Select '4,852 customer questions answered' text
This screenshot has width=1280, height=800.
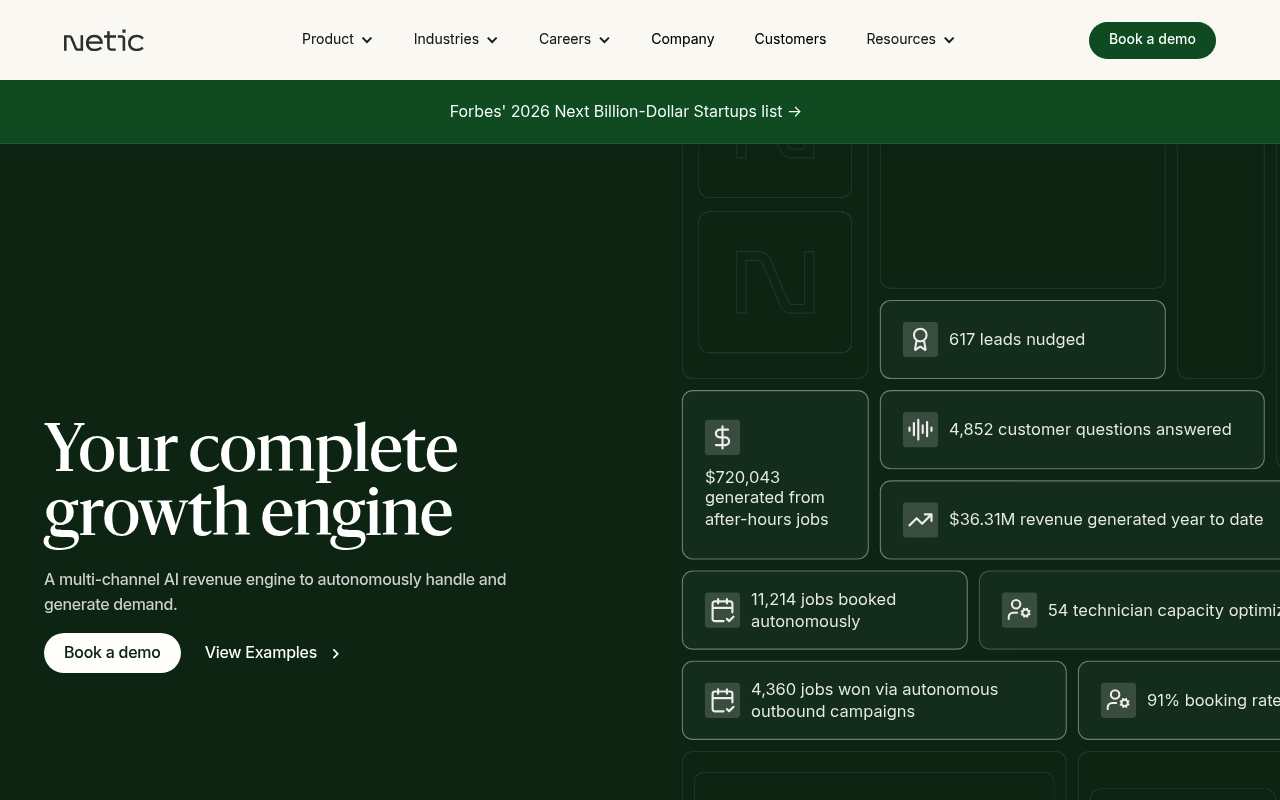coord(1090,429)
